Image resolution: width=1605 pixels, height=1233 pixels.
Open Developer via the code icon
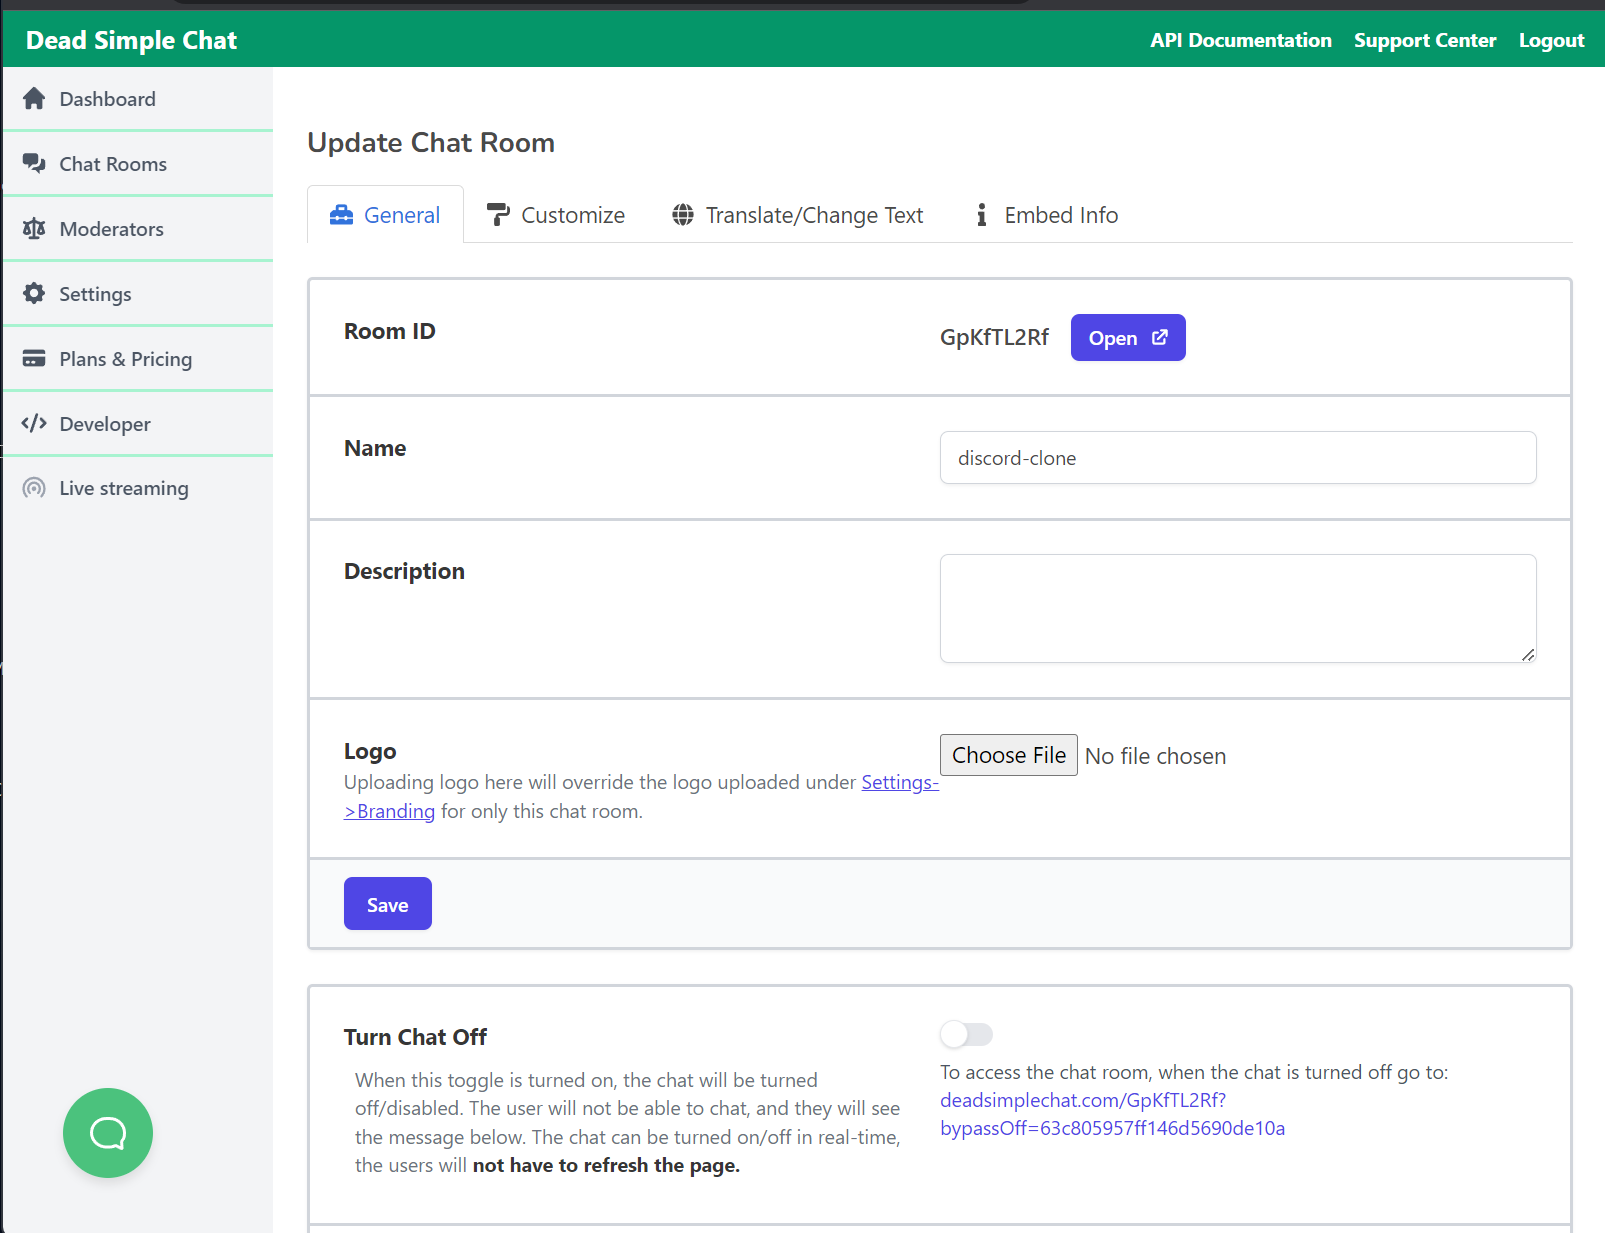[x=34, y=423]
